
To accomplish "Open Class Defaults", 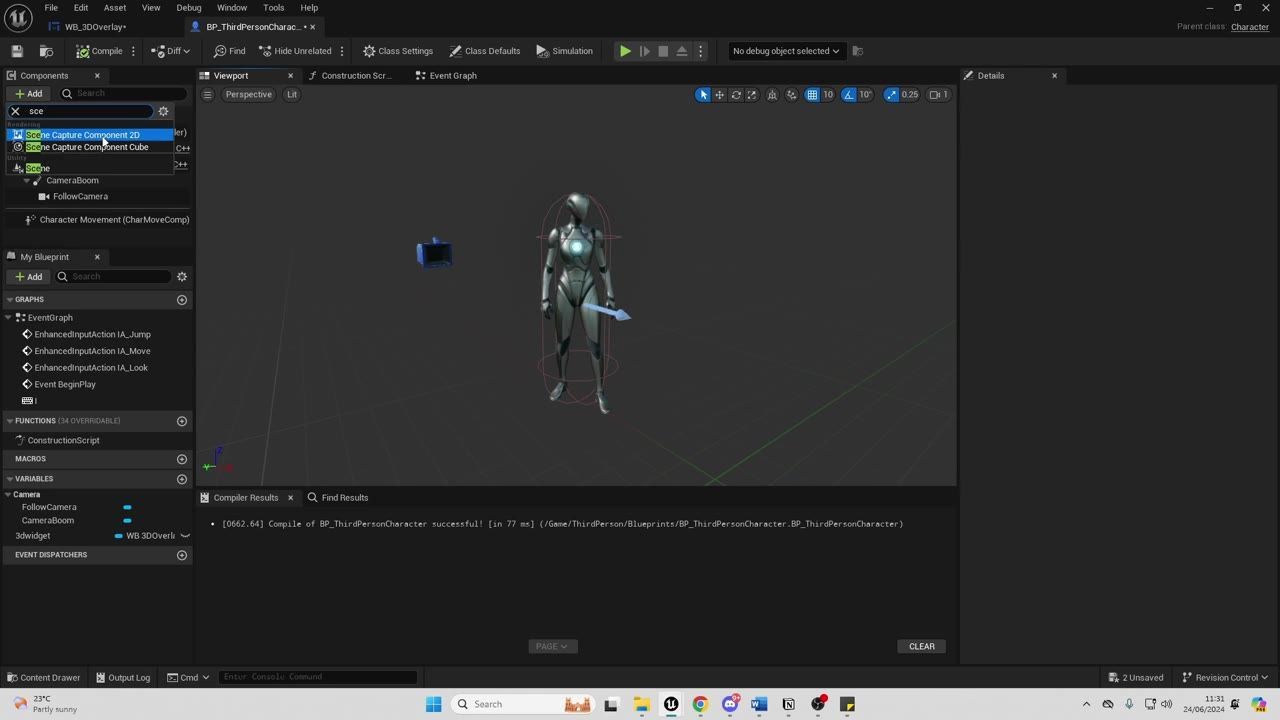I will click(x=485, y=51).
